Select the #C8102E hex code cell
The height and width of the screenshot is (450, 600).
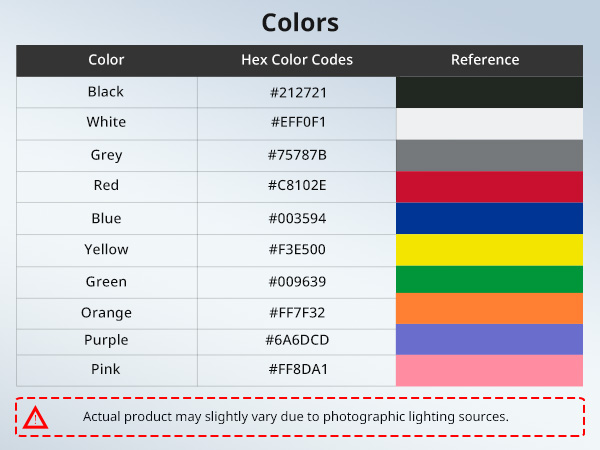click(x=297, y=186)
